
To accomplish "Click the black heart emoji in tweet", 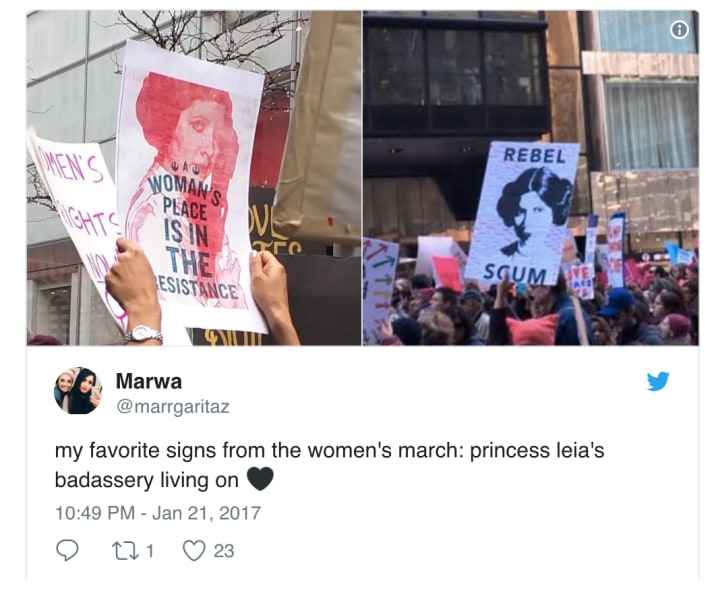I will click(x=260, y=479).
